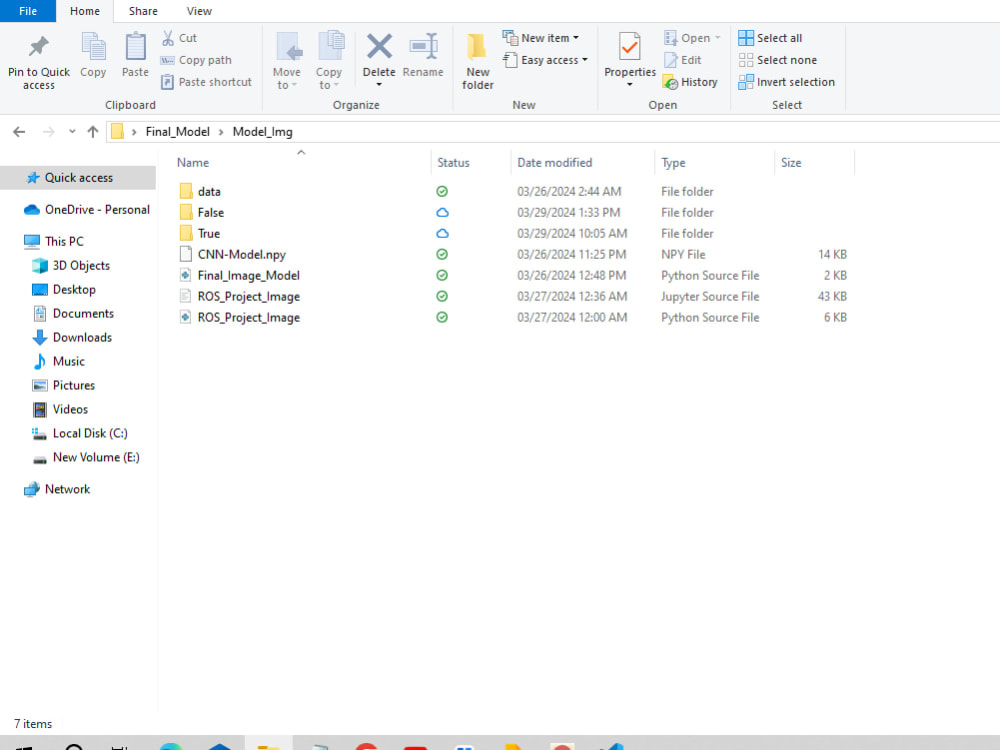Click the Rename icon in Organize
Image resolution: width=1000 pixels, height=750 pixels.
coord(423,47)
